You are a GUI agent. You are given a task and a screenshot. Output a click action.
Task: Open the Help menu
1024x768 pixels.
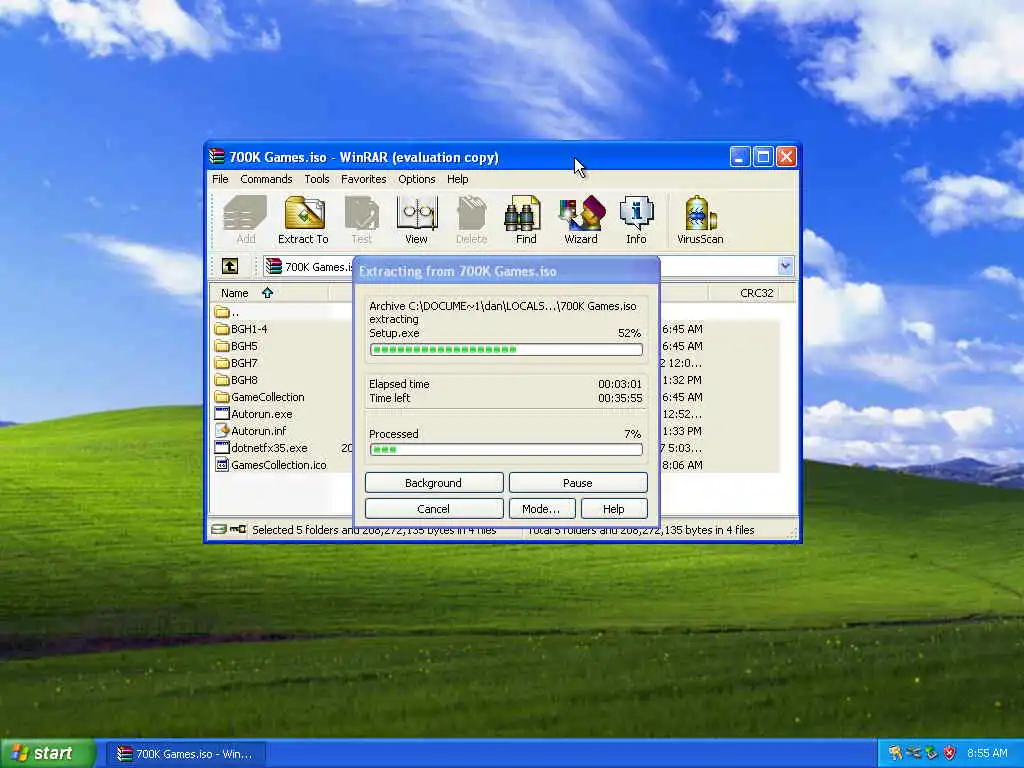458,179
